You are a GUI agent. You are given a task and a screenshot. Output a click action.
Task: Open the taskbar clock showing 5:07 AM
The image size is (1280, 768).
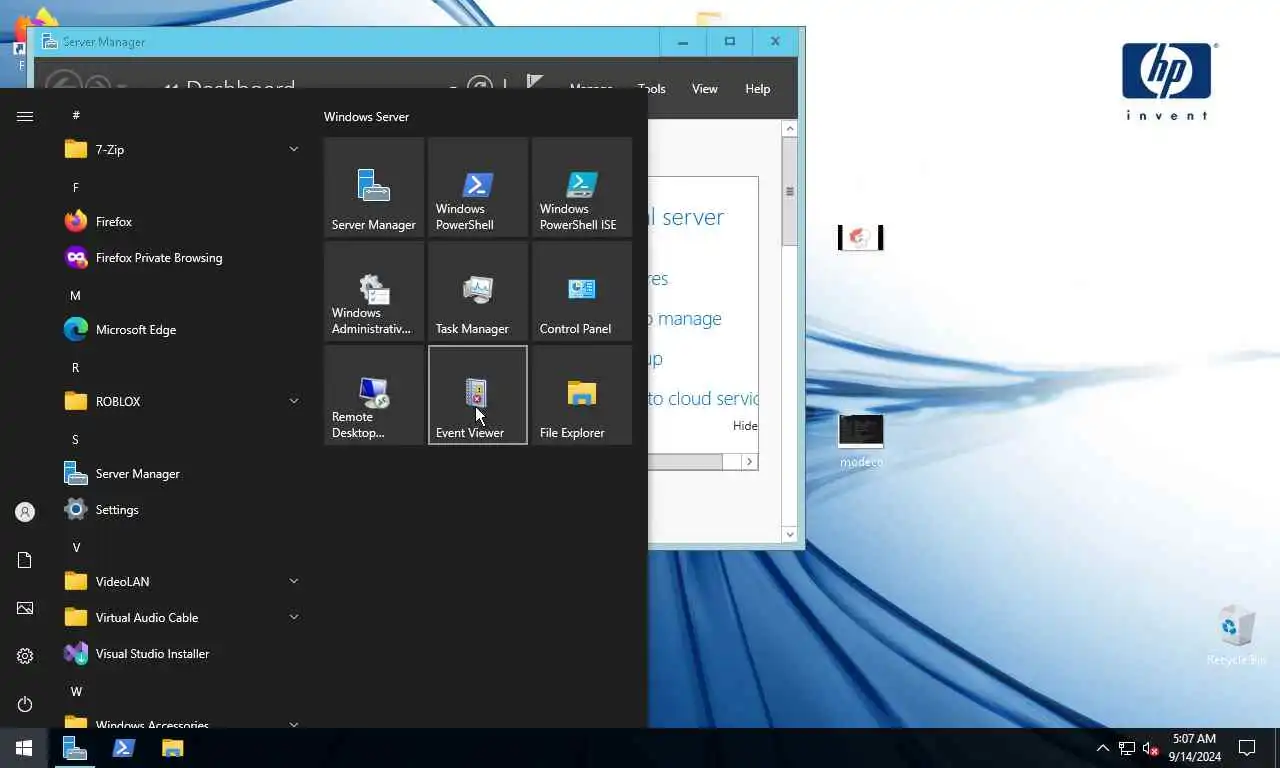(x=1194, y=748)
